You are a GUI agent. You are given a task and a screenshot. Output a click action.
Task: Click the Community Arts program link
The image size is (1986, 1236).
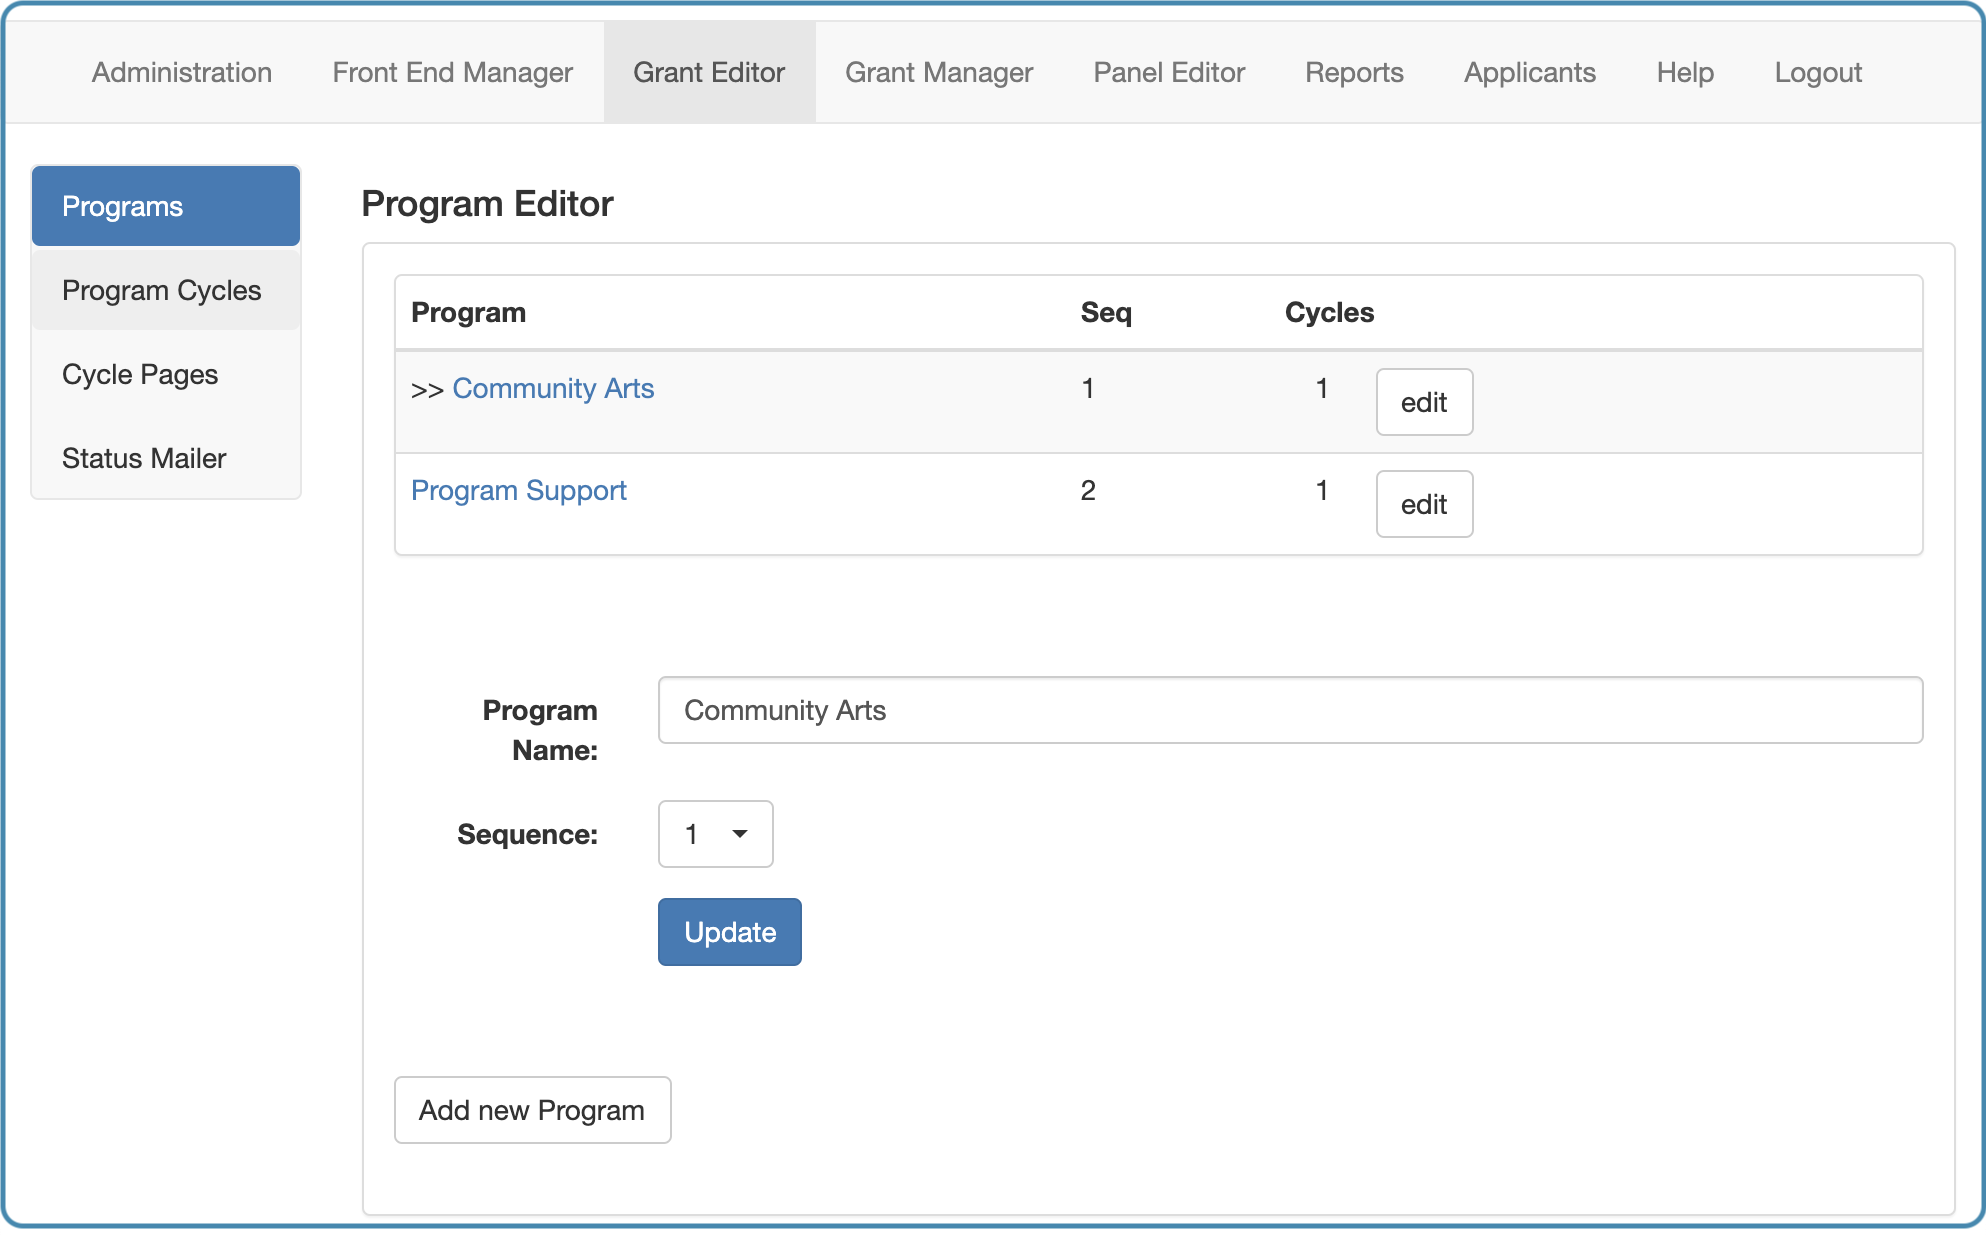553,389
